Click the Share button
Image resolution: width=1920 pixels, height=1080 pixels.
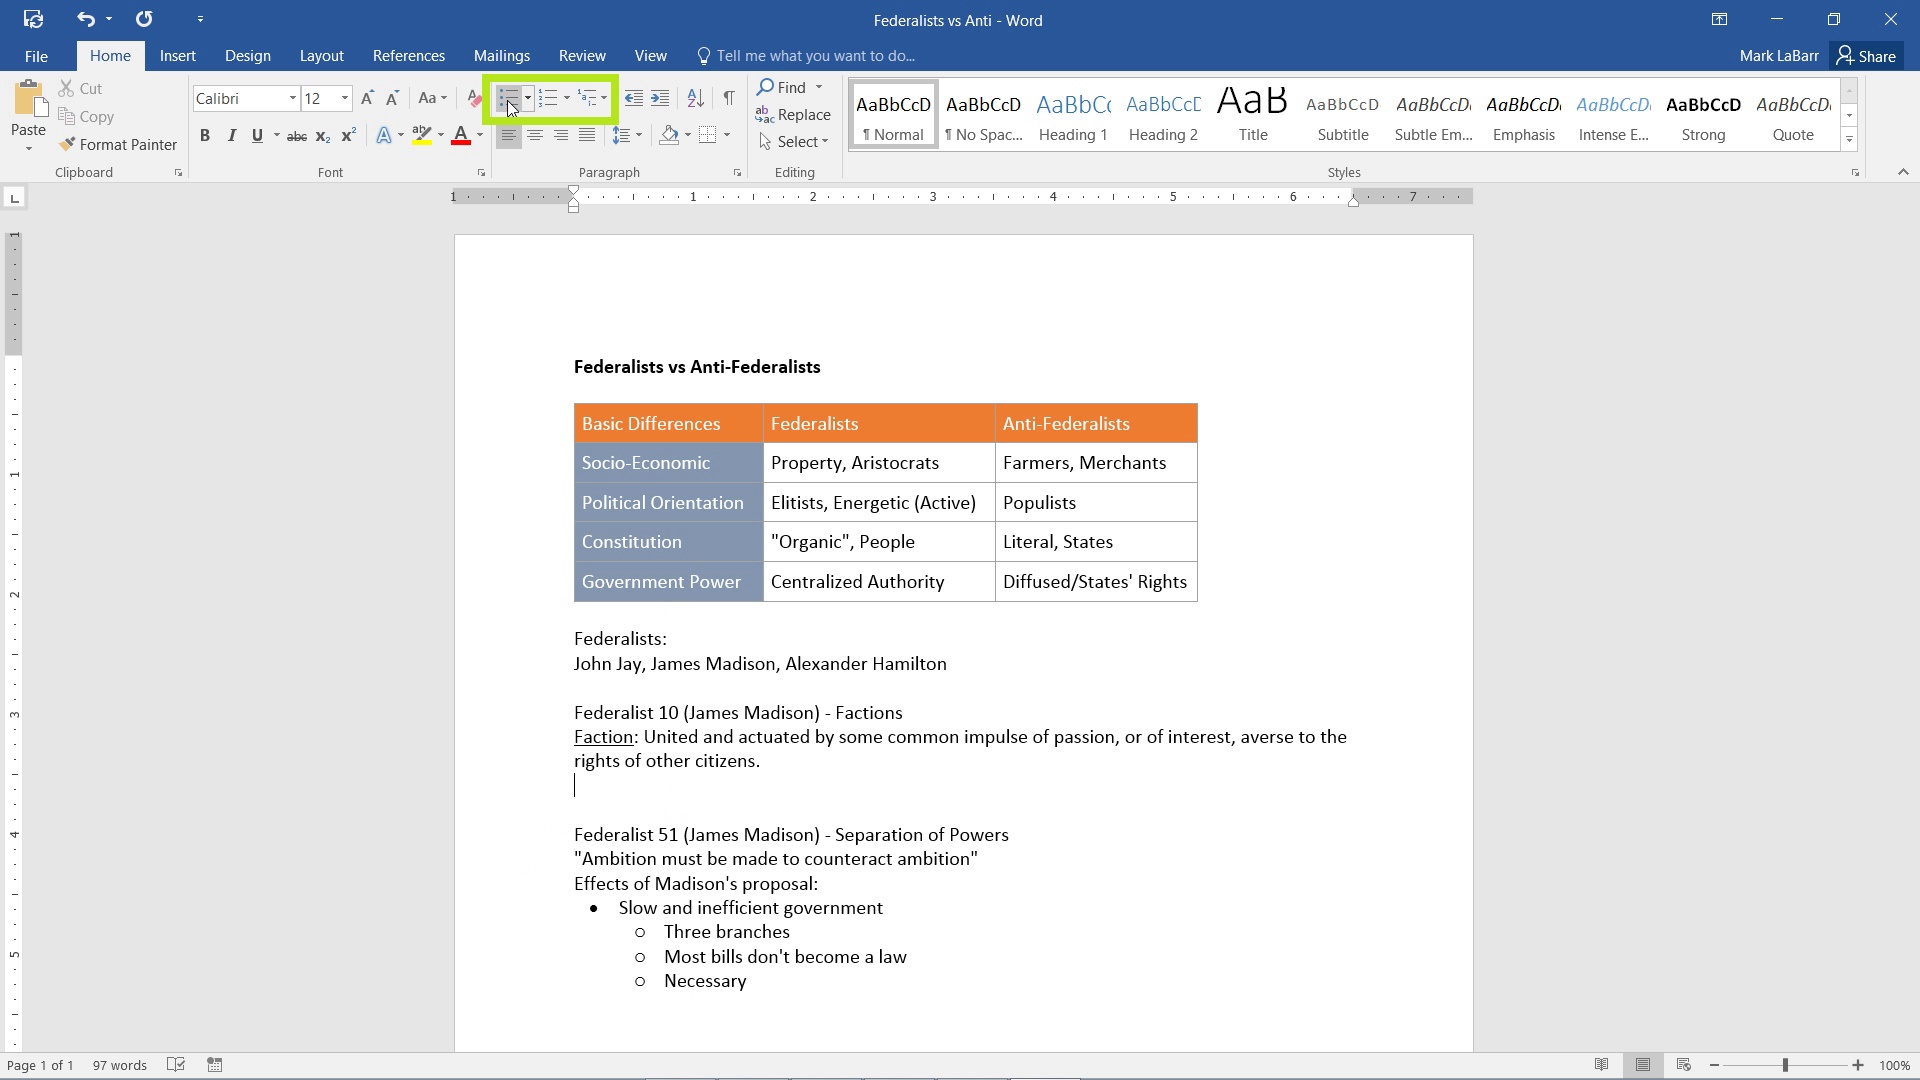pos(1866,56)
